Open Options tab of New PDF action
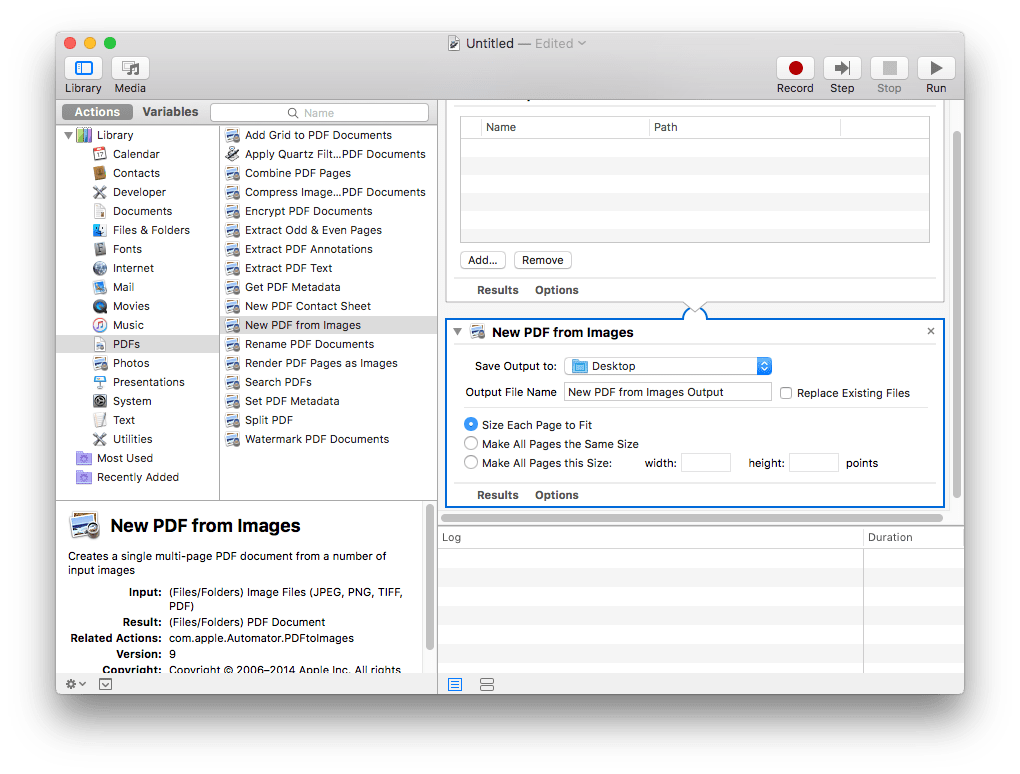Image resolution: width=1020 pixels, height=774 pixels. (556, 495)
